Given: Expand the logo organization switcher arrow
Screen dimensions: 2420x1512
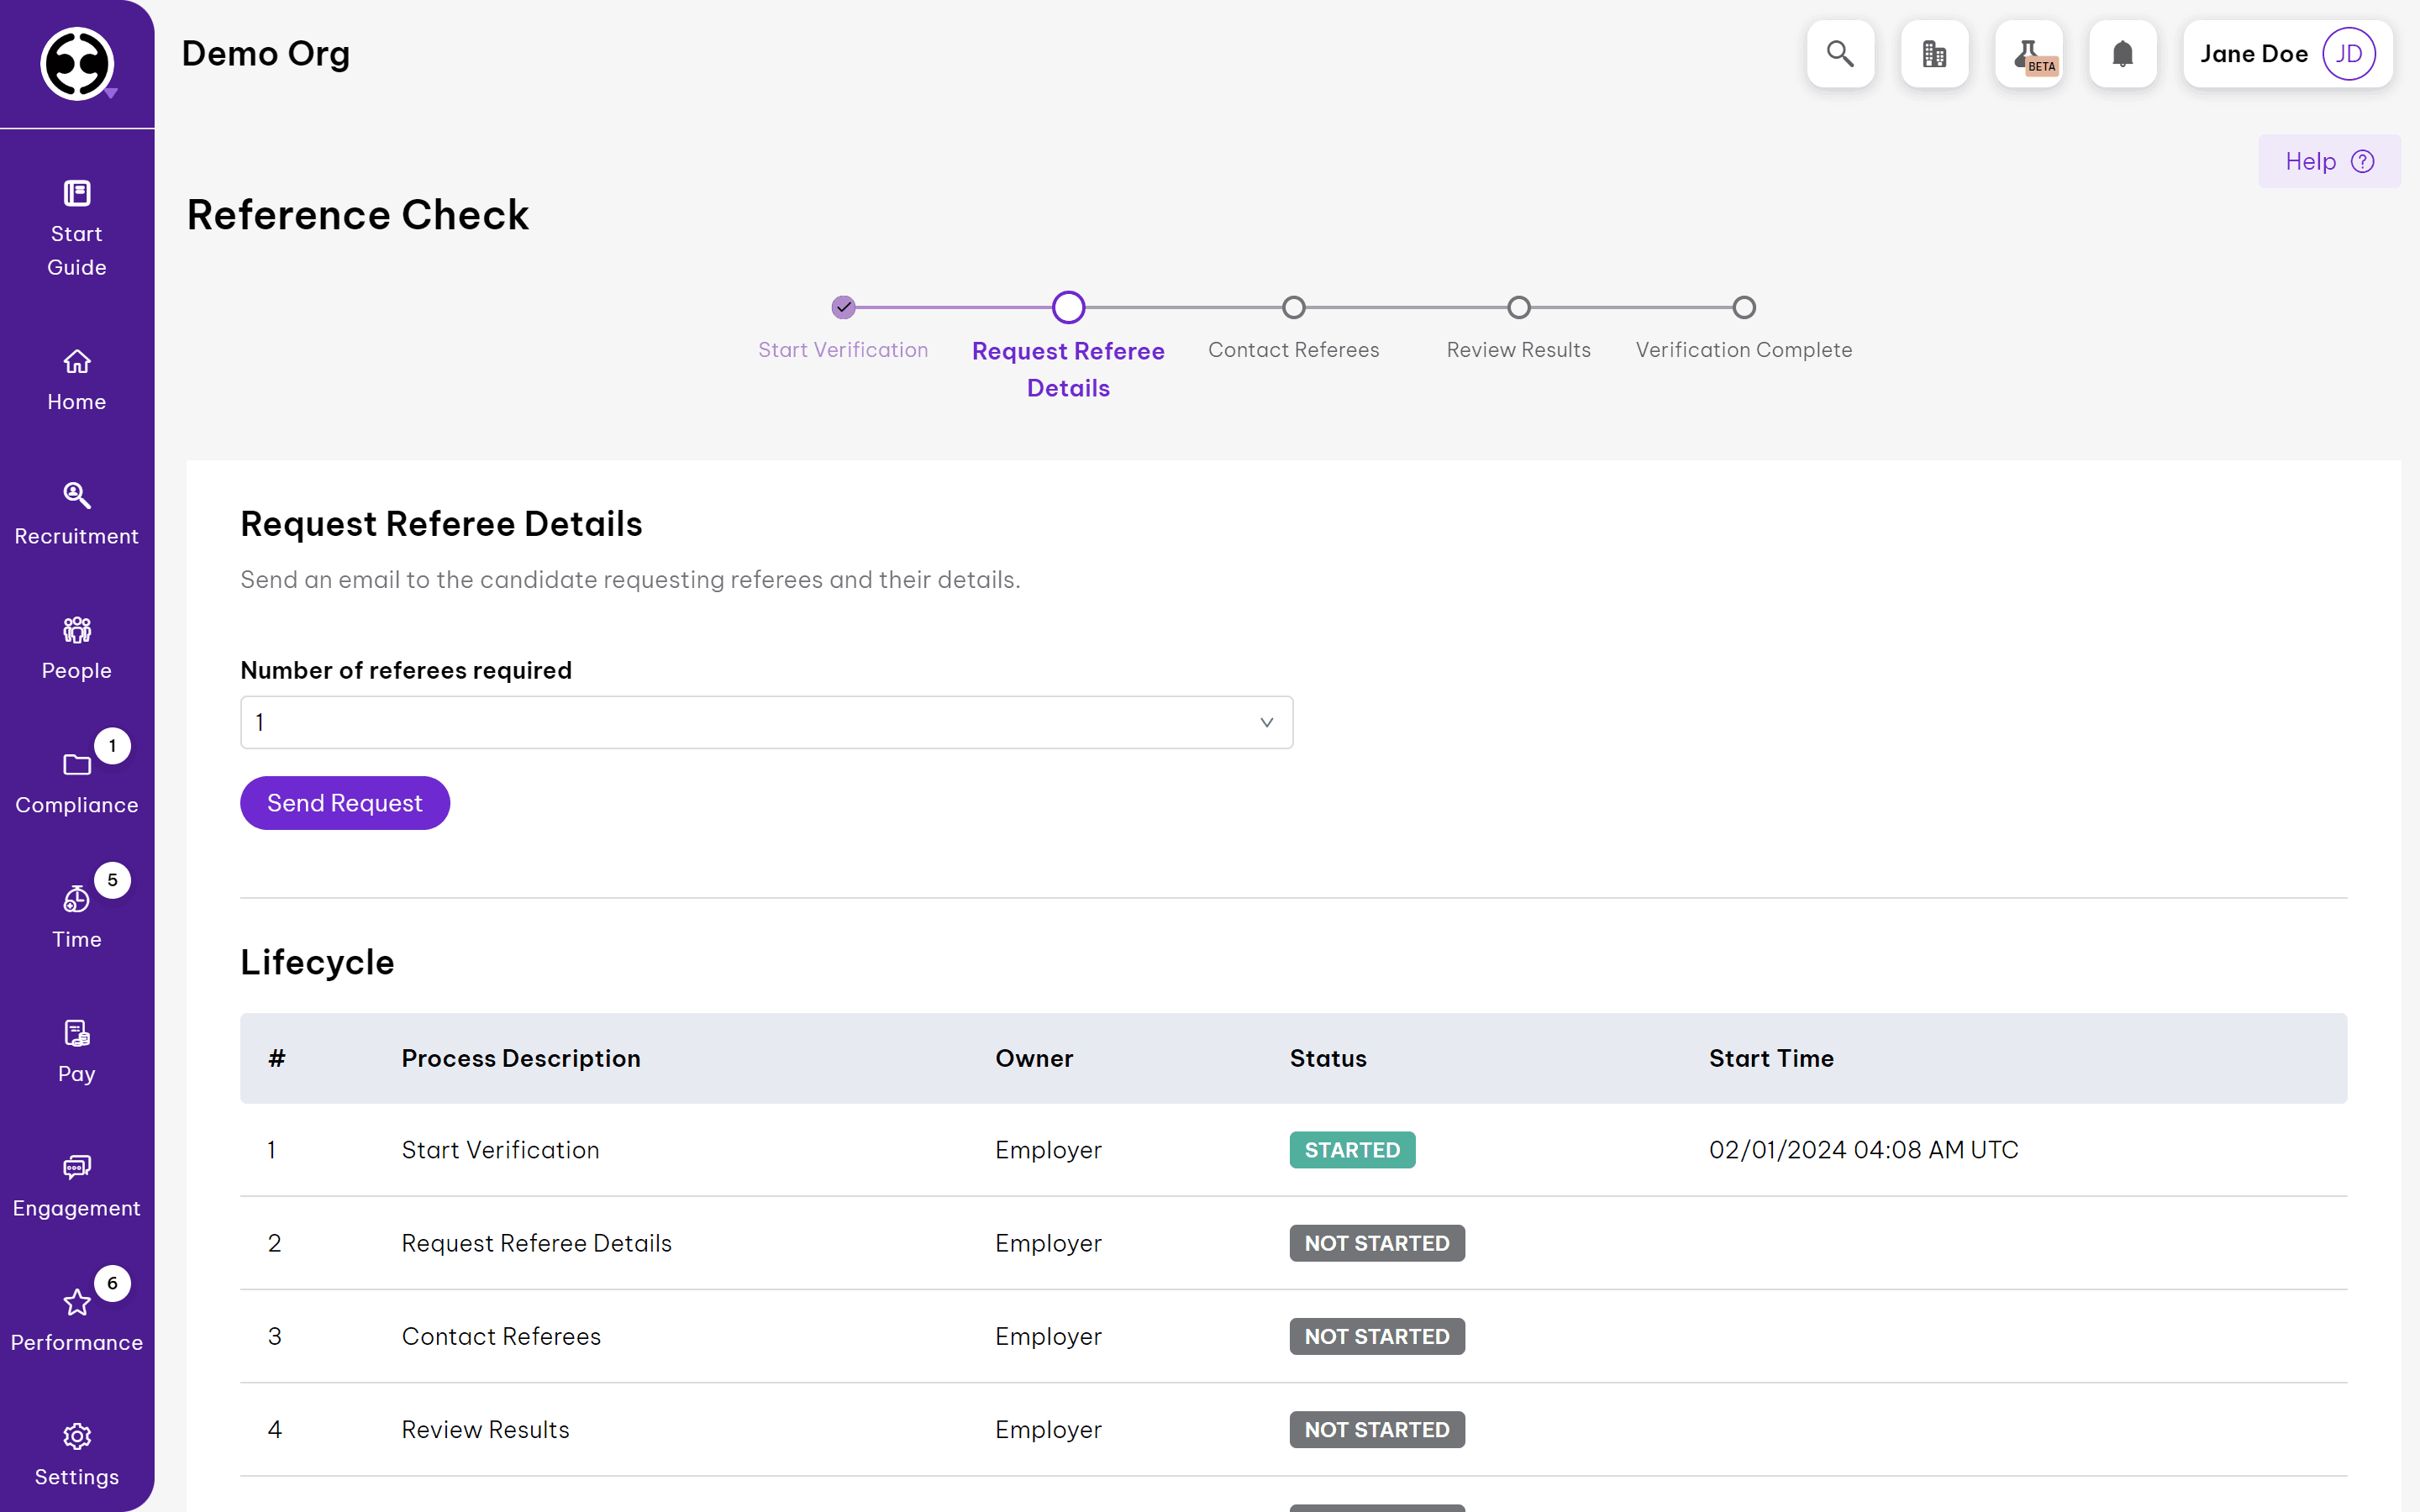Looking at the screenshot, I should (111, 93).
